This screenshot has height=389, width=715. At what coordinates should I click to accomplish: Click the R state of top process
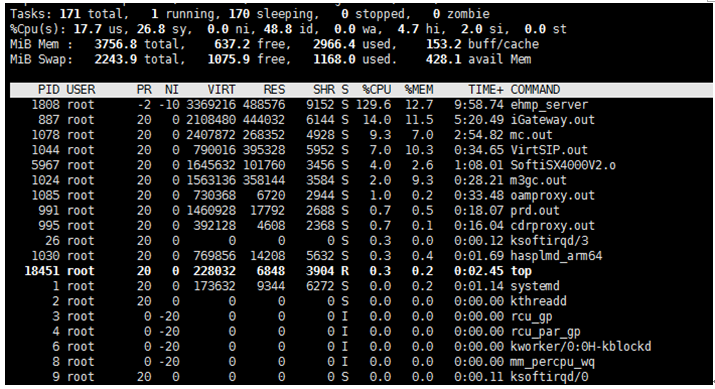click(x=345, y=271)
